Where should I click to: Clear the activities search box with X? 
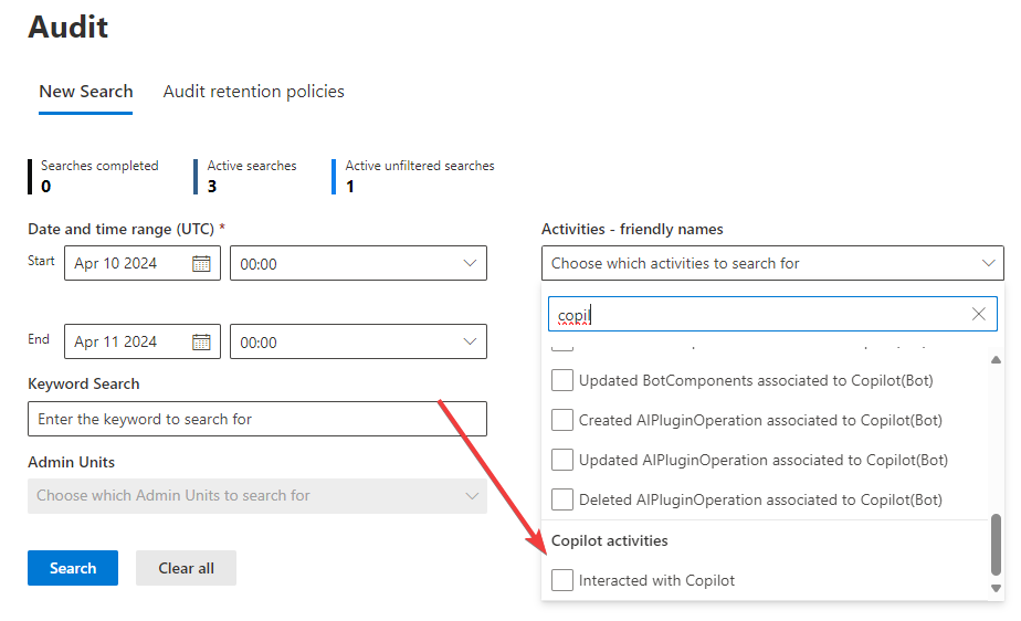pos(978,314)
